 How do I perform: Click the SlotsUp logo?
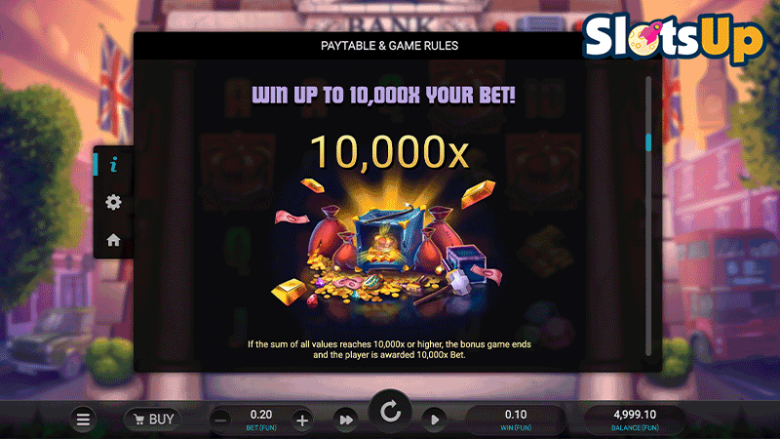674,36
